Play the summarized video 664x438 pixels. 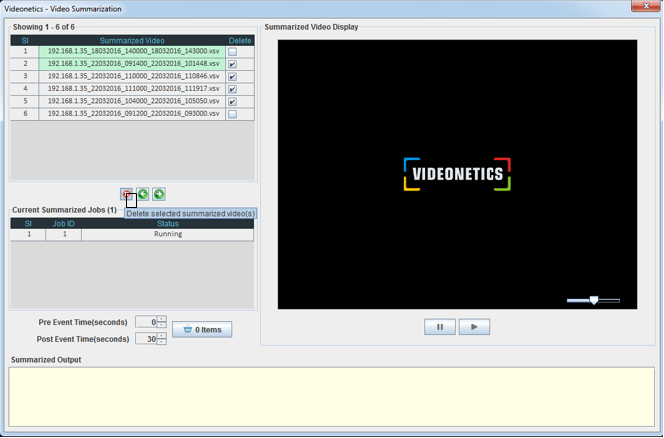click(x=474, y=327)
